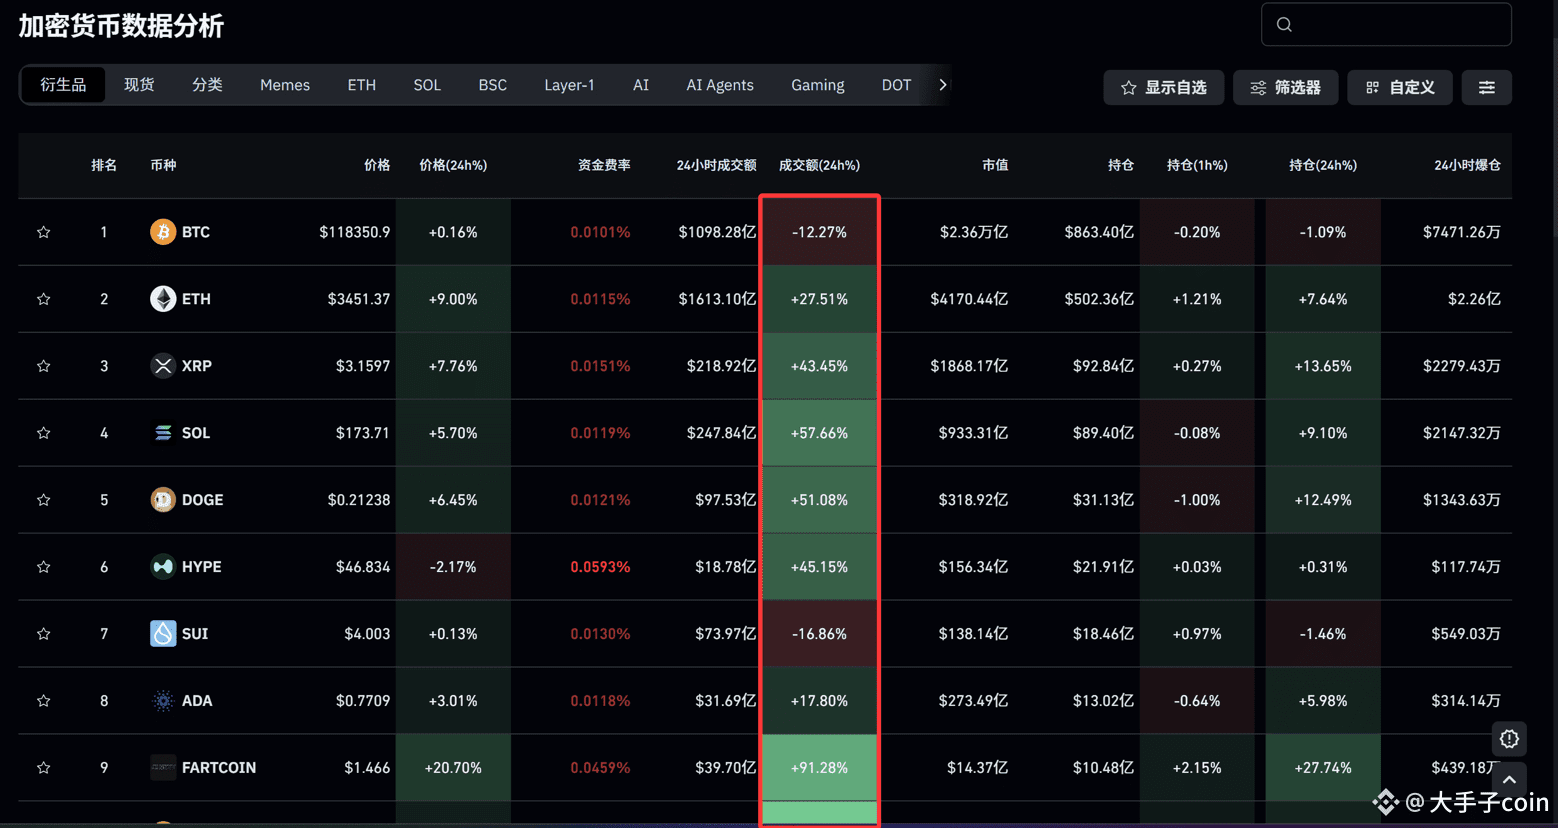Click the search magnifier icon
The width and height of the screenshot is (1558, 828).
point(1285,25)
